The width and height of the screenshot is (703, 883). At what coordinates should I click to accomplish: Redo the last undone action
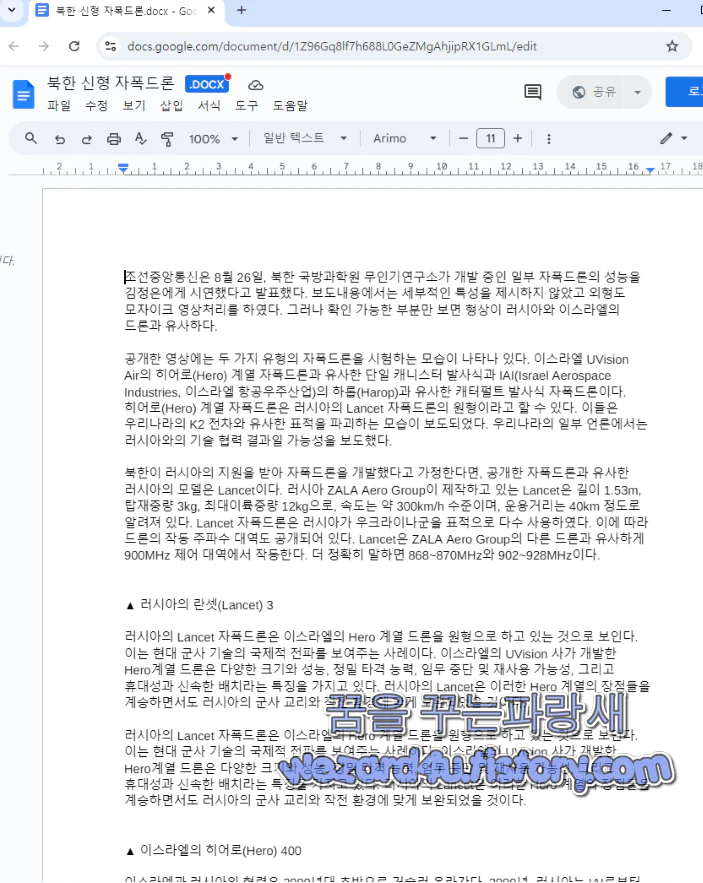[87, 139]
